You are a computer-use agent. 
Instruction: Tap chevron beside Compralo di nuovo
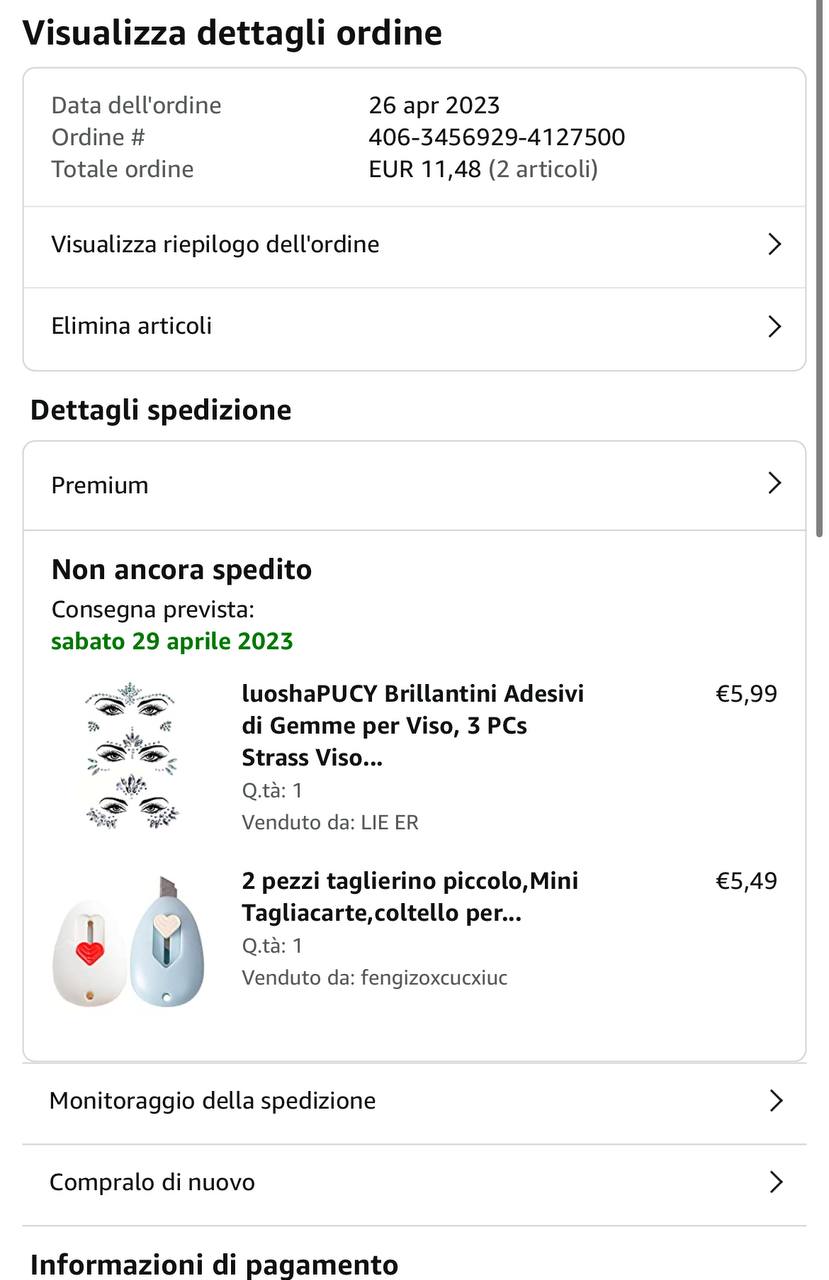pyautogui.click(x=775, y=1183)
